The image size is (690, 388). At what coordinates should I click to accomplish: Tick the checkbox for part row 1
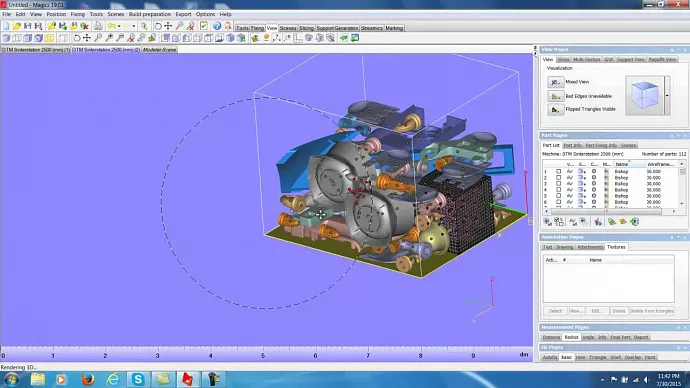(x=558, y=172)
